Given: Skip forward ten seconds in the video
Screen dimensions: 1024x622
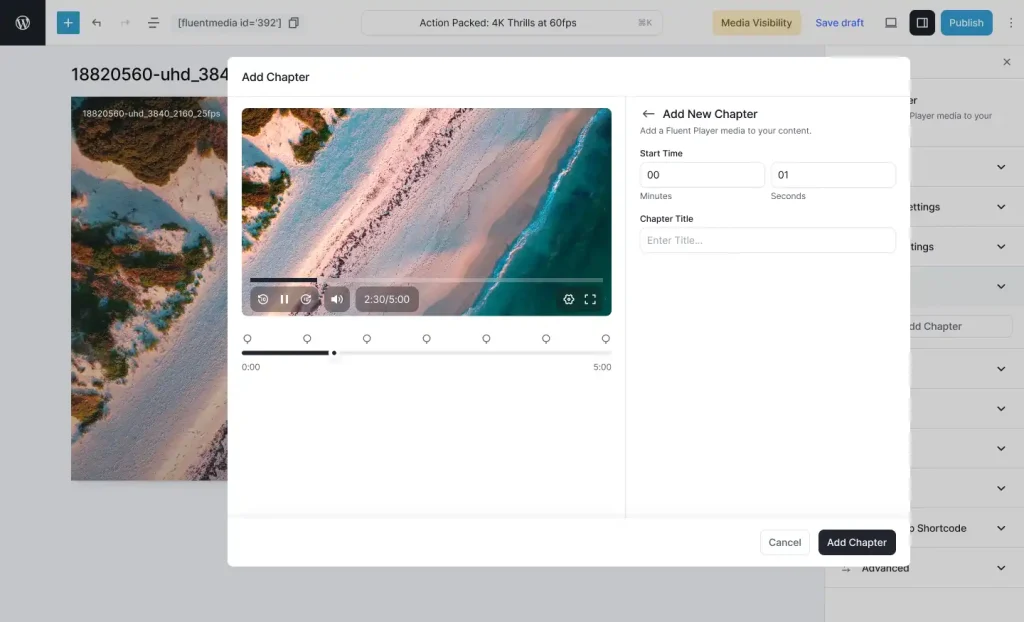Looking at the screenshot, I should [307, 299].
